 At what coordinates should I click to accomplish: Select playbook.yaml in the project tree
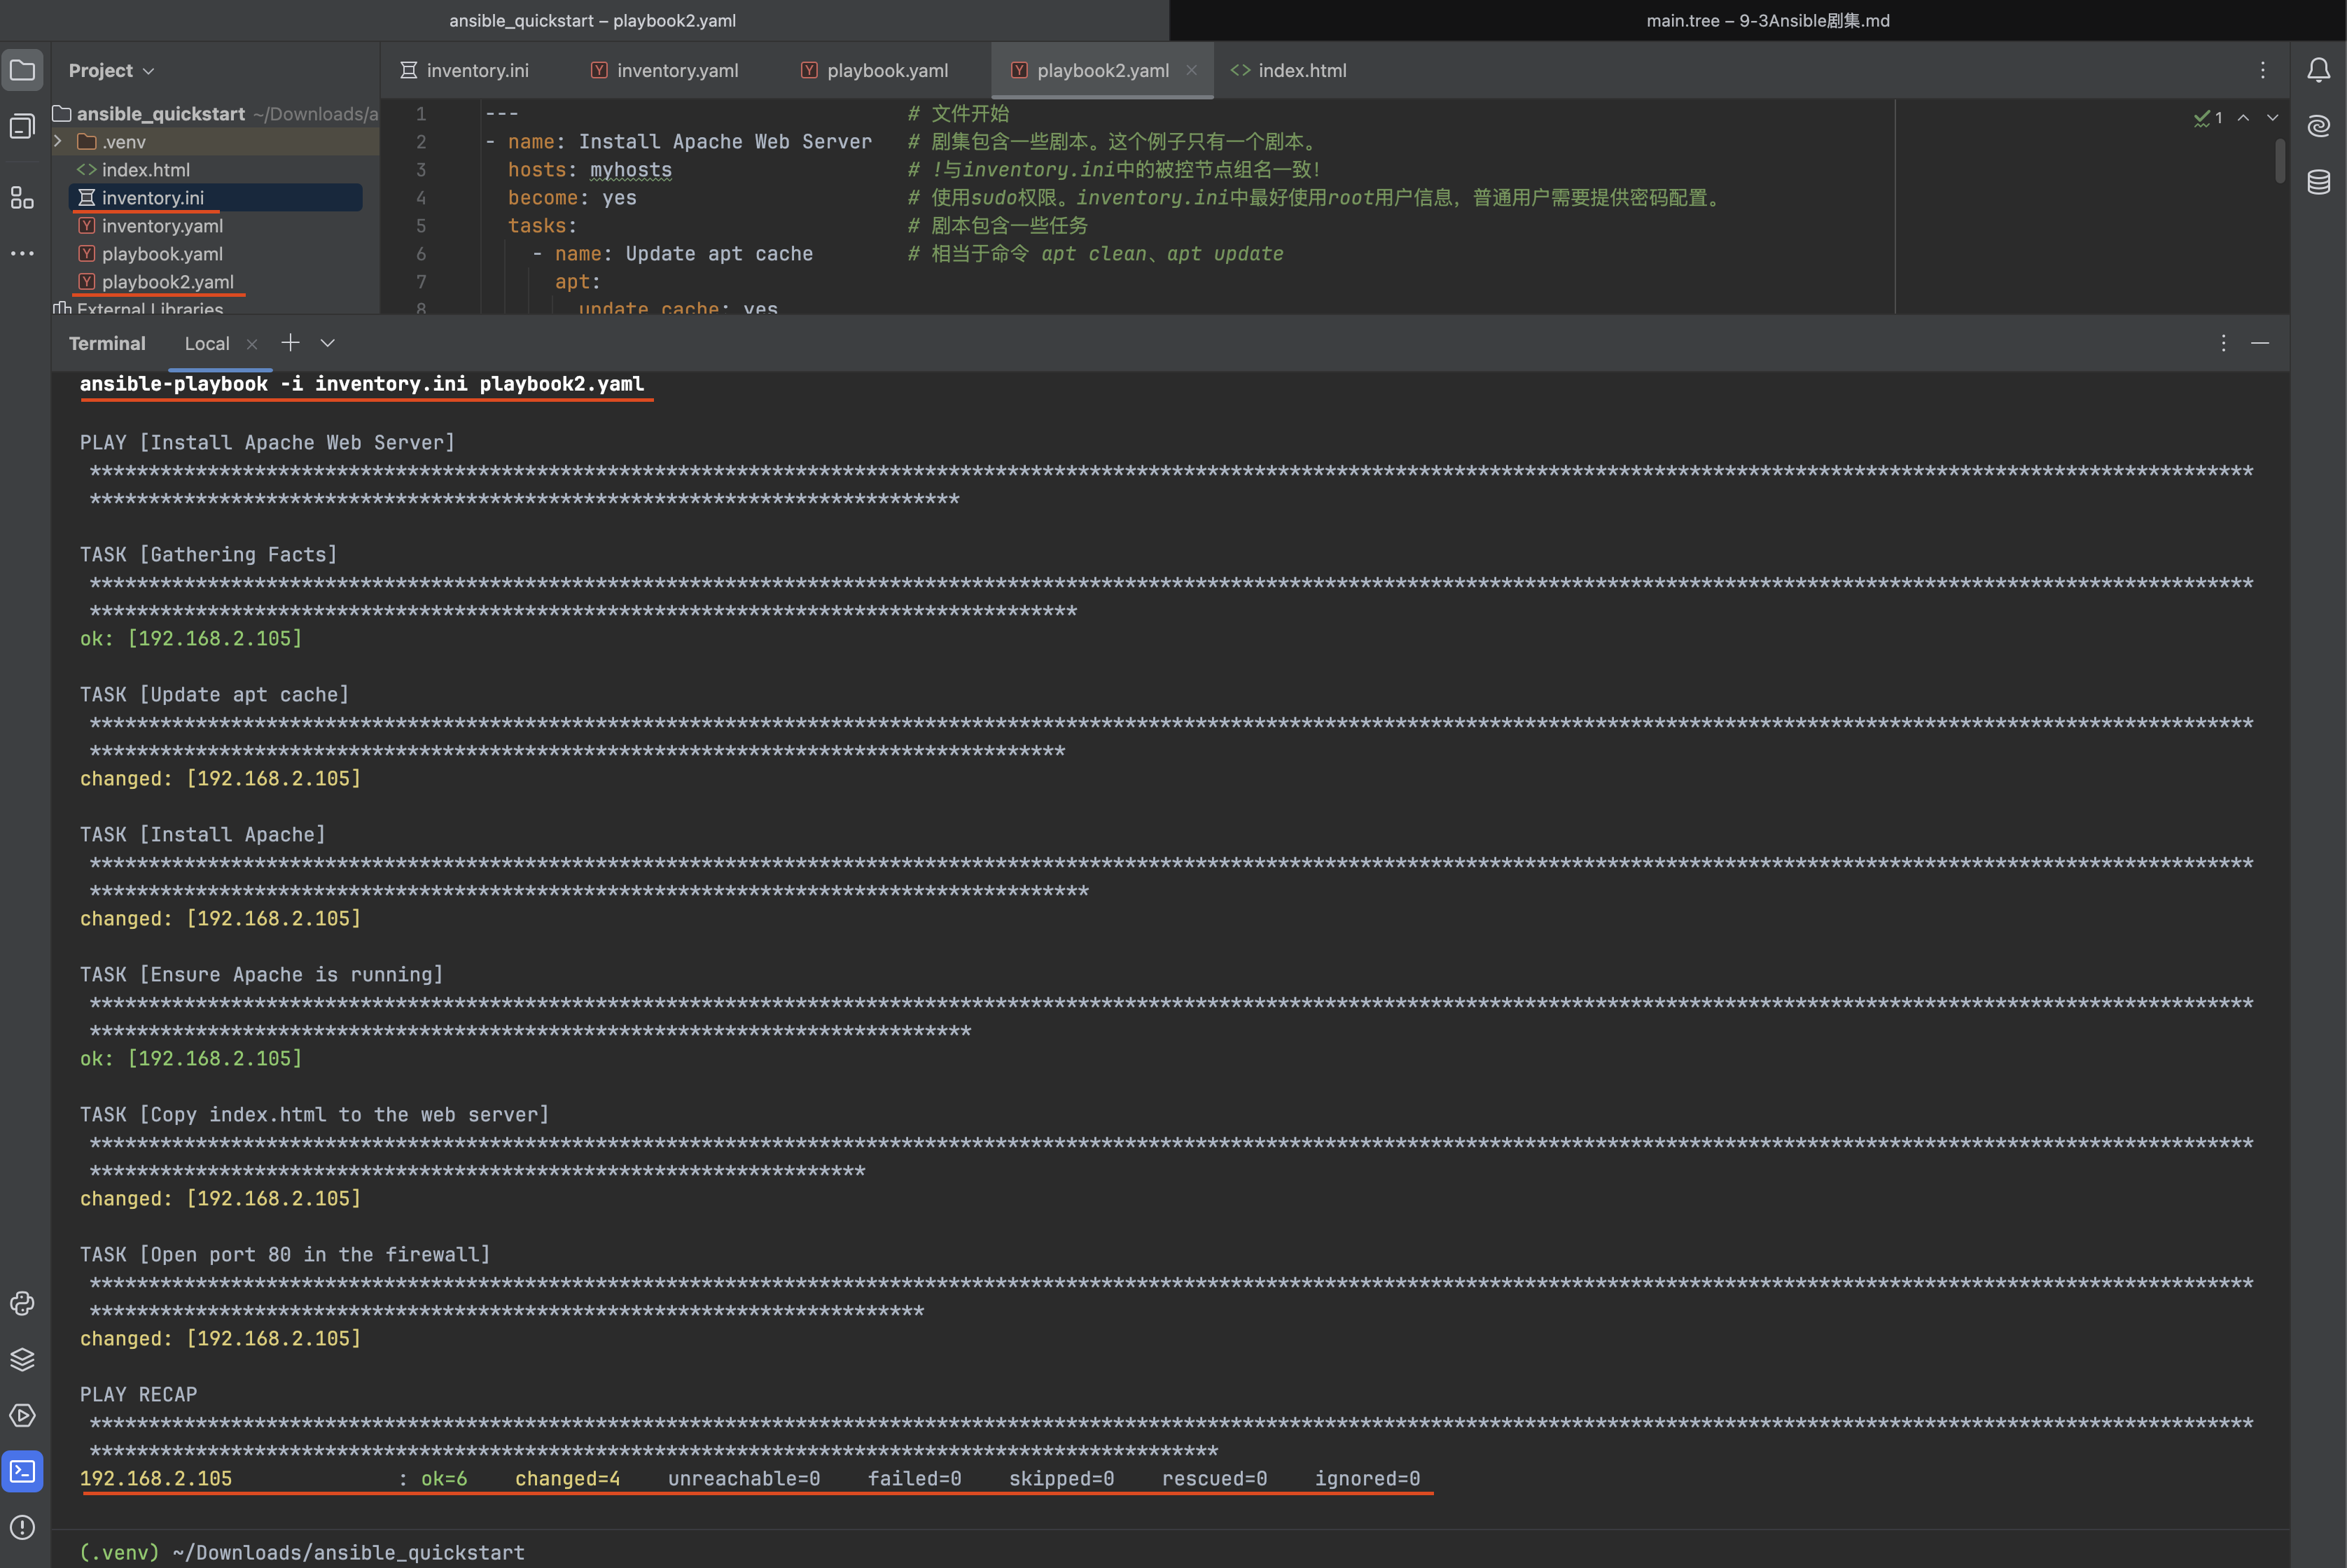[162, 254]
